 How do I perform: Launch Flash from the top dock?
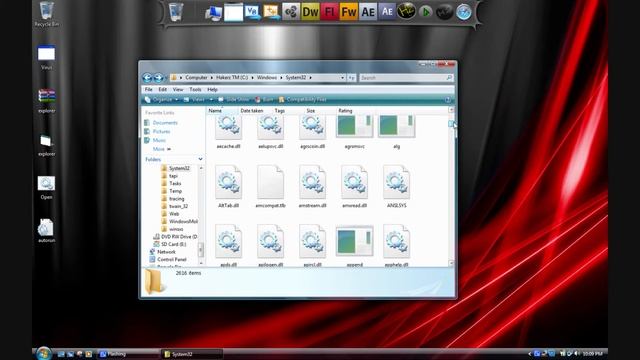pyautogui.click(x=329, y=12)
